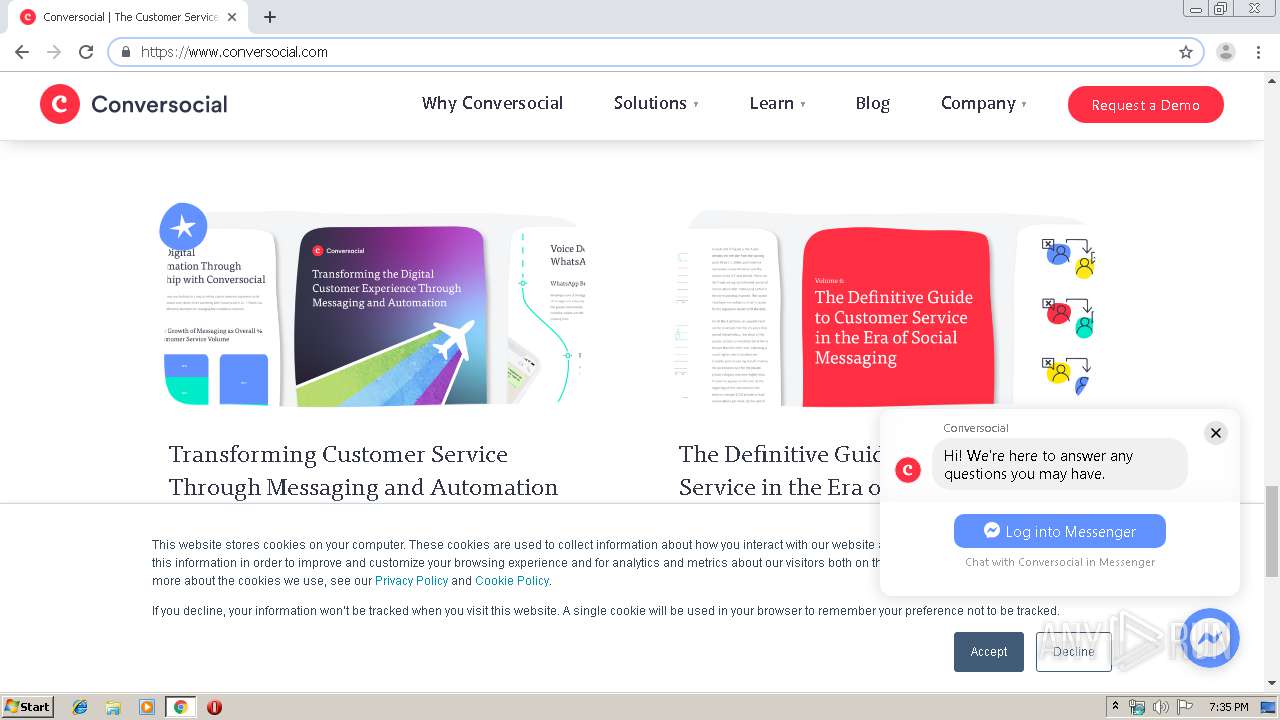Click the volume speaker tray icon
Viewport: 1280px width, 720px height.
1161,707
